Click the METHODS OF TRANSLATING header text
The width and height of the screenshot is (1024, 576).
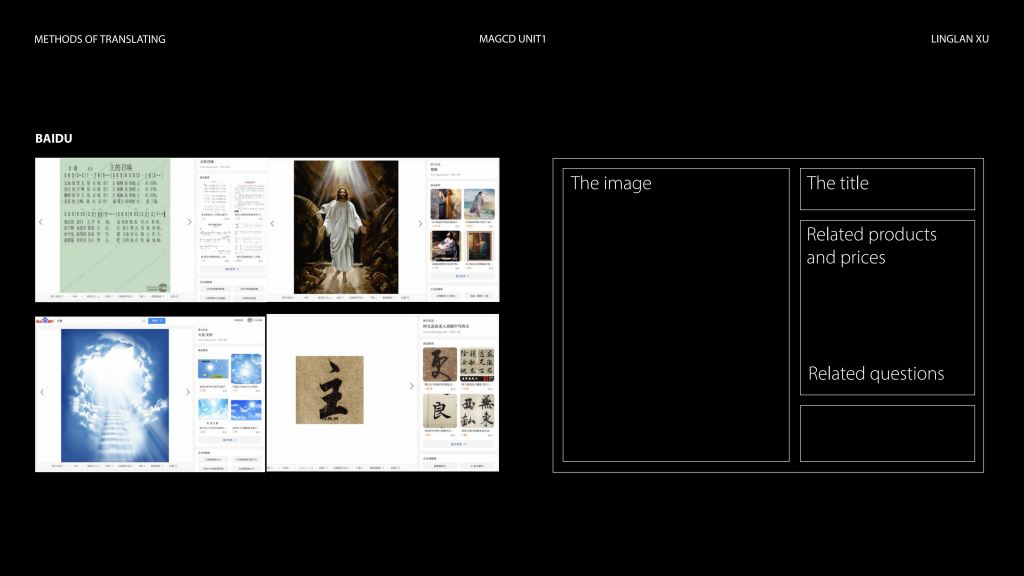pyautogui.click(x=100, y=39)
